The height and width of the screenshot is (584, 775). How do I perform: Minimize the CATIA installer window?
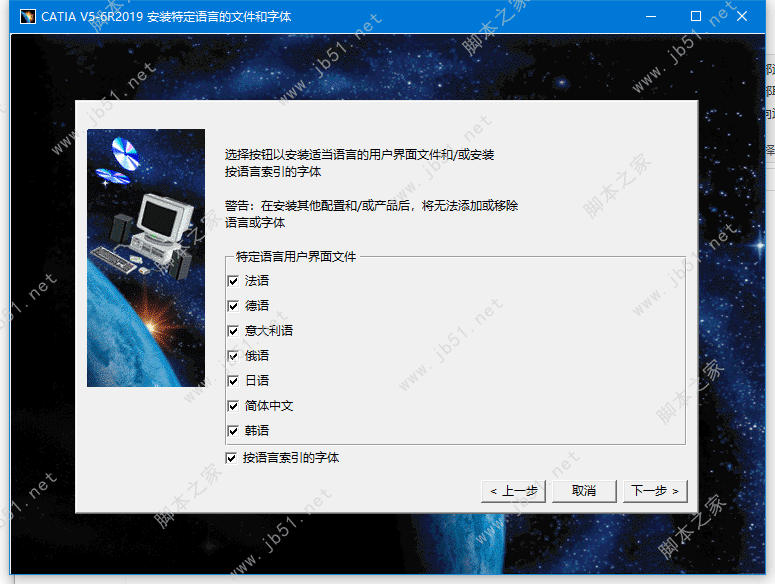651,16
